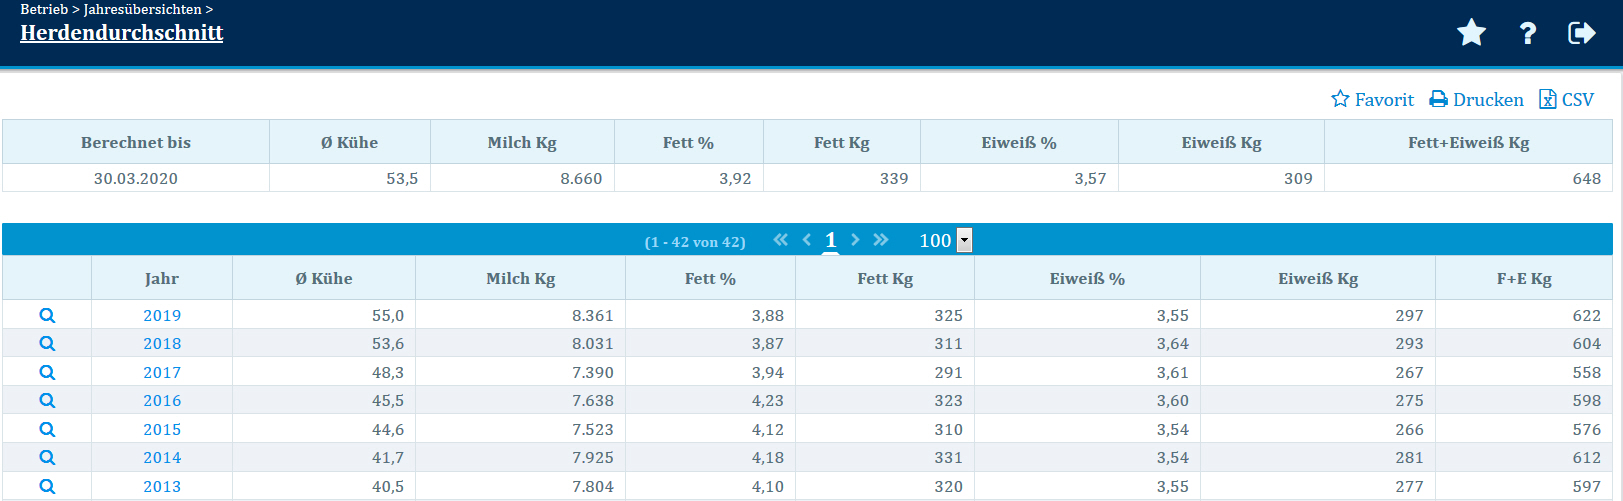Screen dimensions: 1623x501
Task: View details via magnifier for 2014
Action: tap(47, 457)
